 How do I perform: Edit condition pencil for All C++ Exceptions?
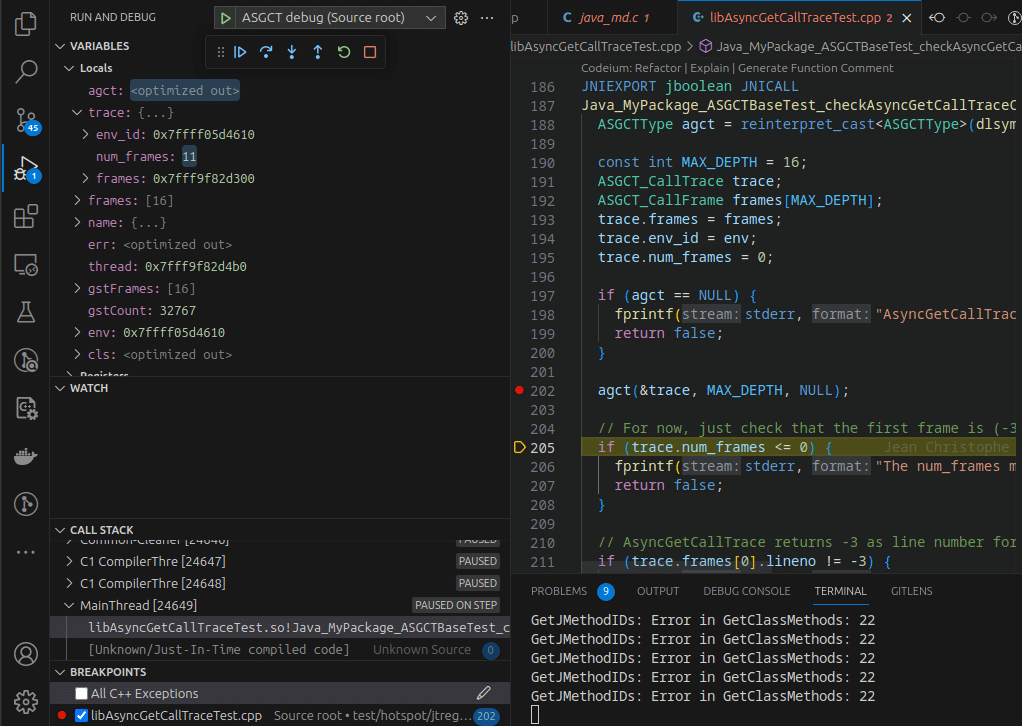(484, 693)
